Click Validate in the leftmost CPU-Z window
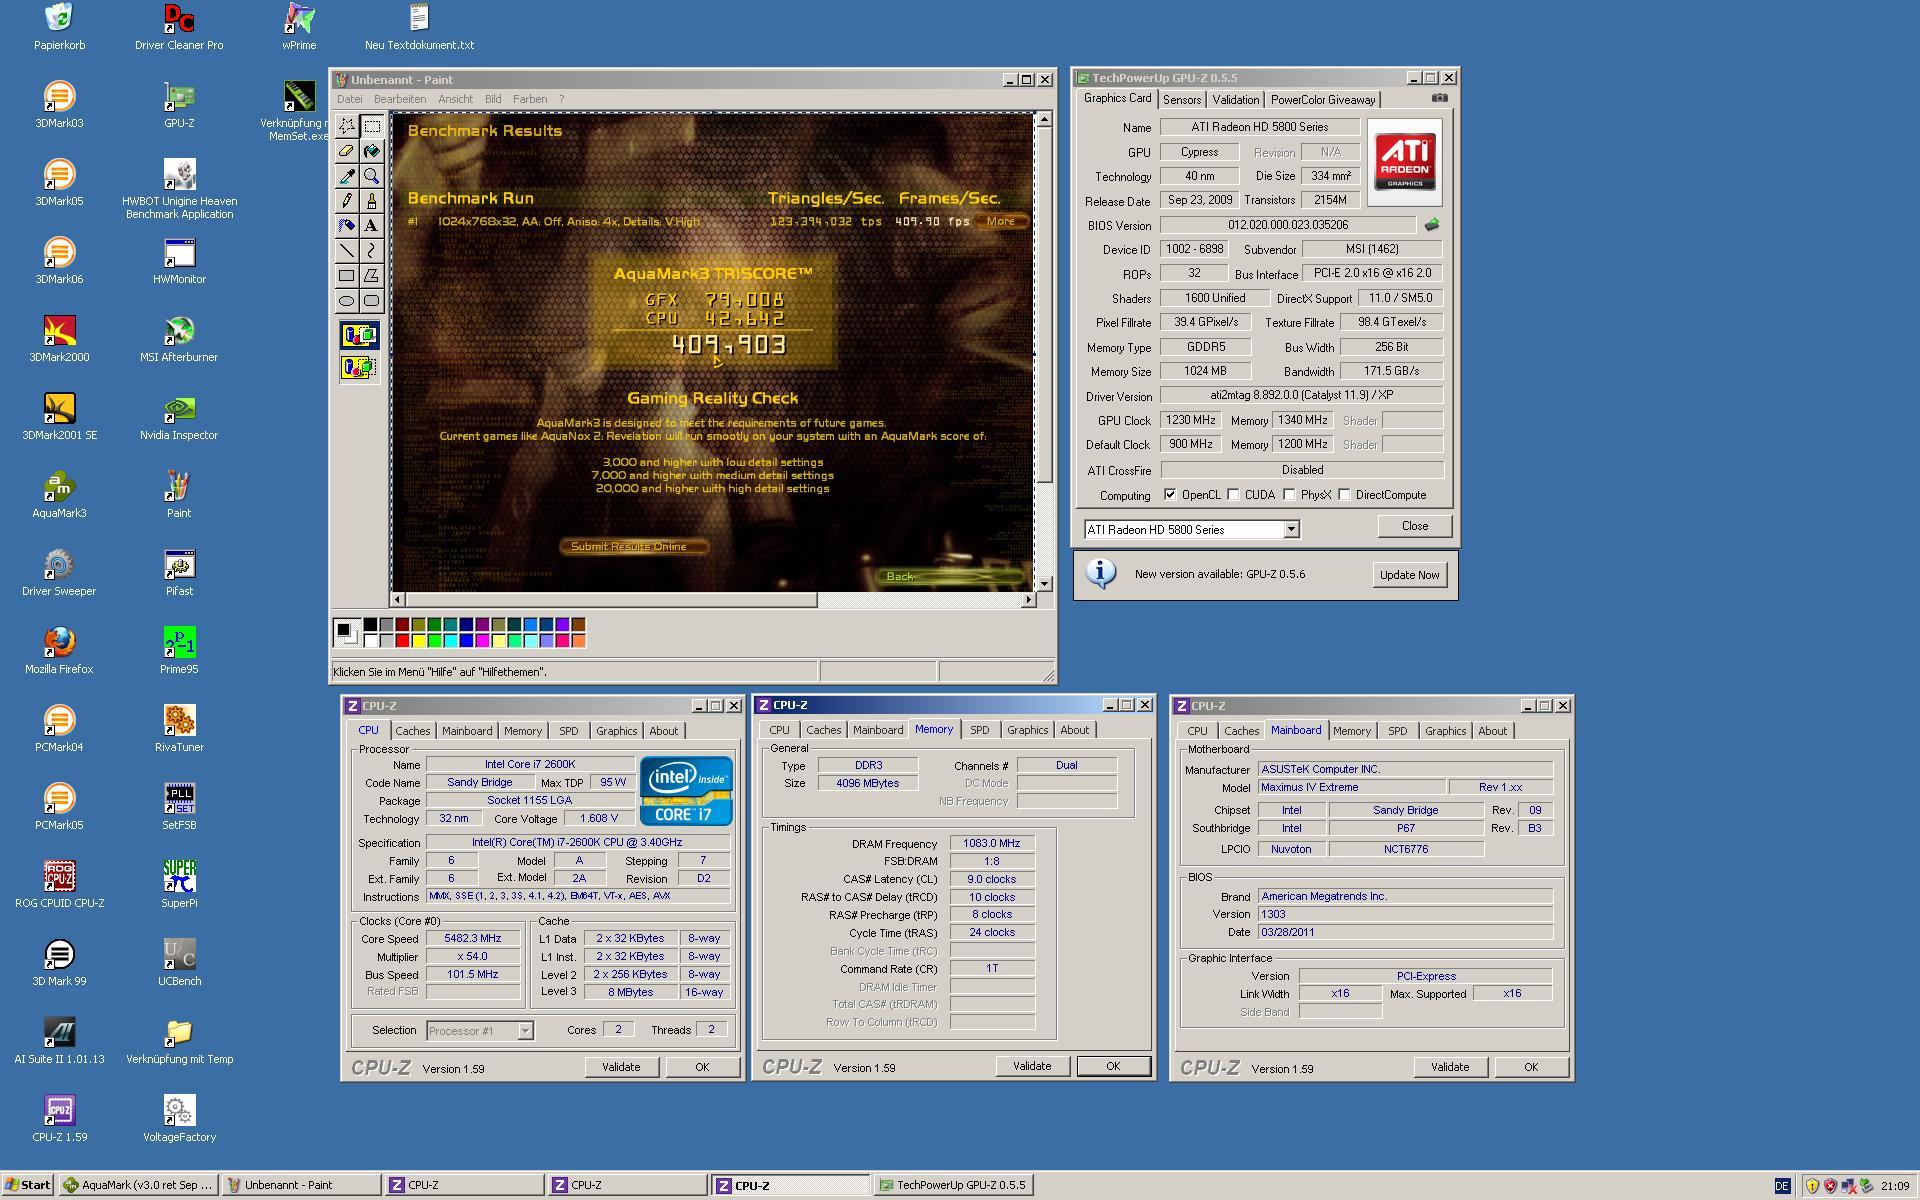 tap(621, 1067)
